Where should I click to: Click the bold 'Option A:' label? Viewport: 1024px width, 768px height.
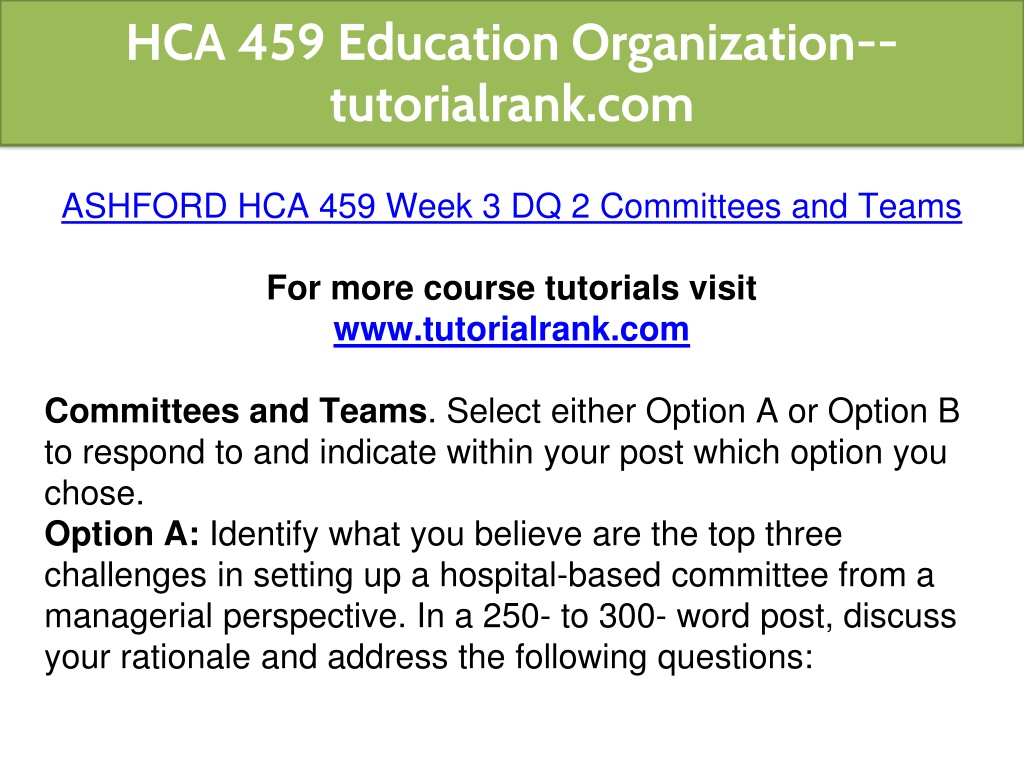[122, 534]
